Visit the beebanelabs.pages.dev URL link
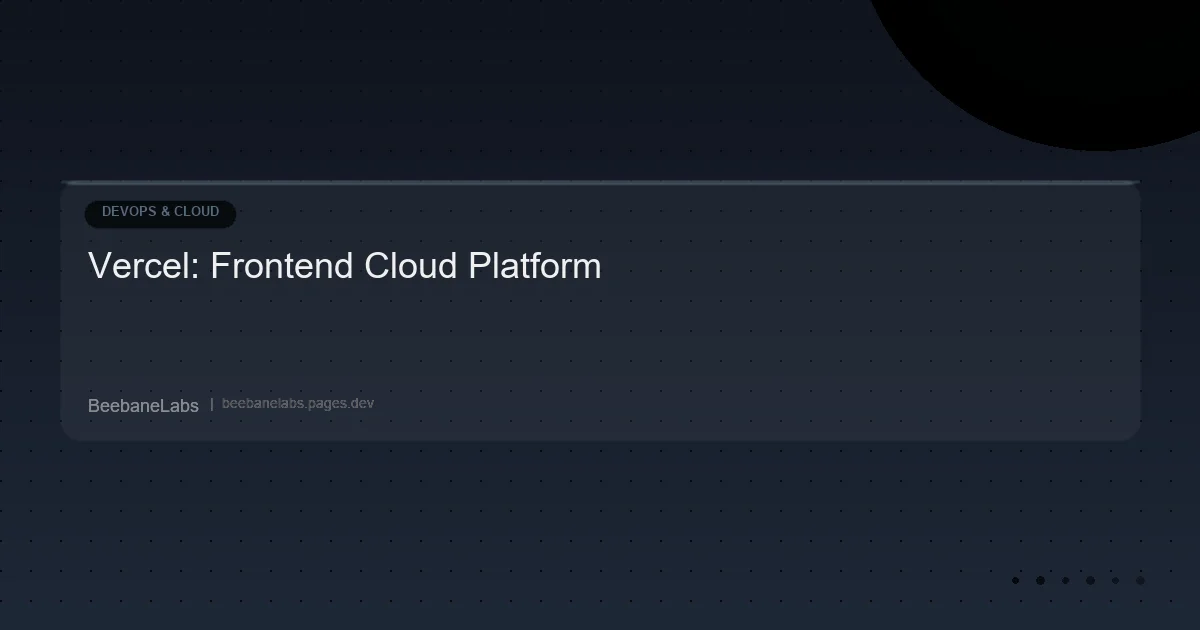 click(x=298, y=404)
